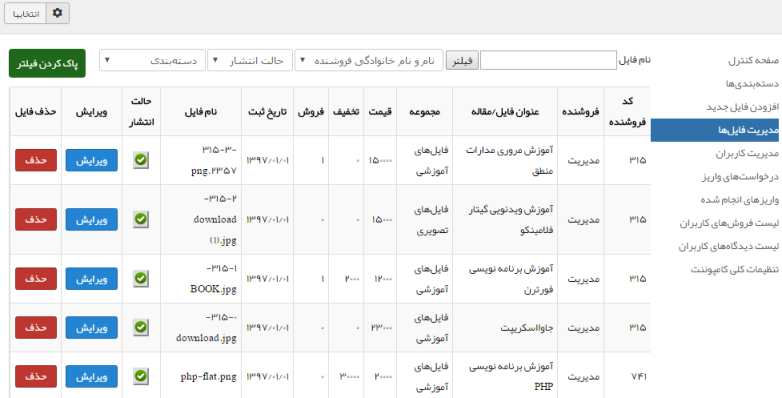Open لیست دیدگاه‌های کاربران in sidebar
This screenshot has width=782, height=398.
729,246
